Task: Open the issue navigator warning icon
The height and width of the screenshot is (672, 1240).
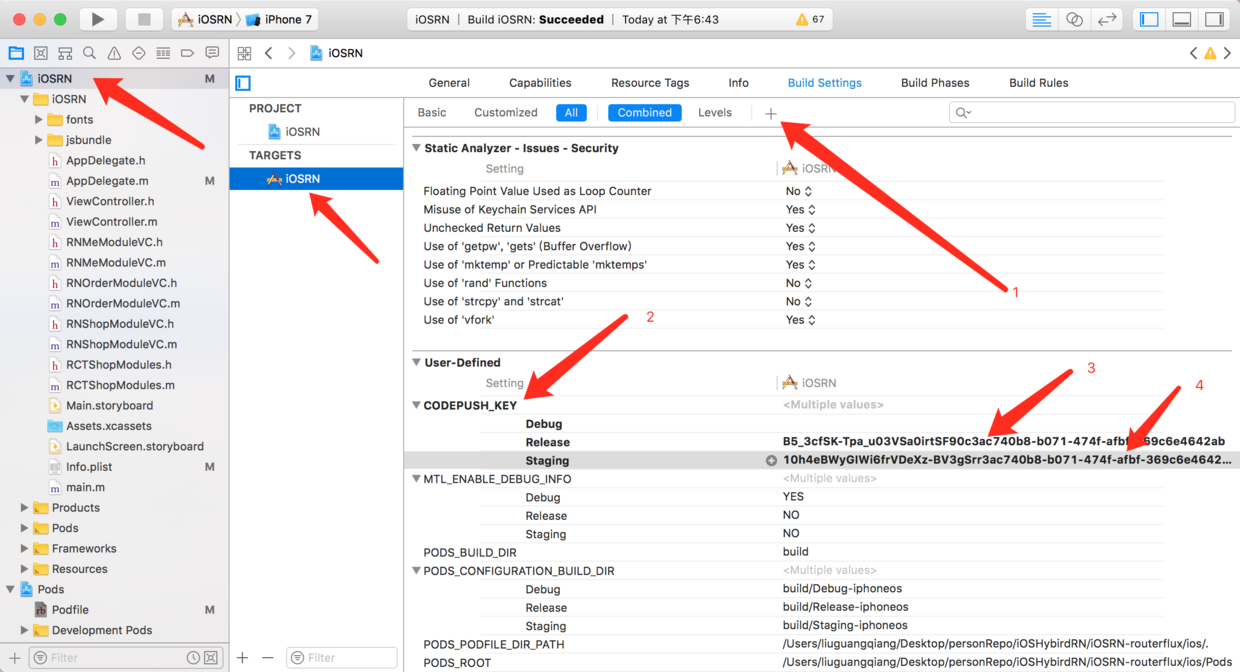Action: click(x=114, y=53)
